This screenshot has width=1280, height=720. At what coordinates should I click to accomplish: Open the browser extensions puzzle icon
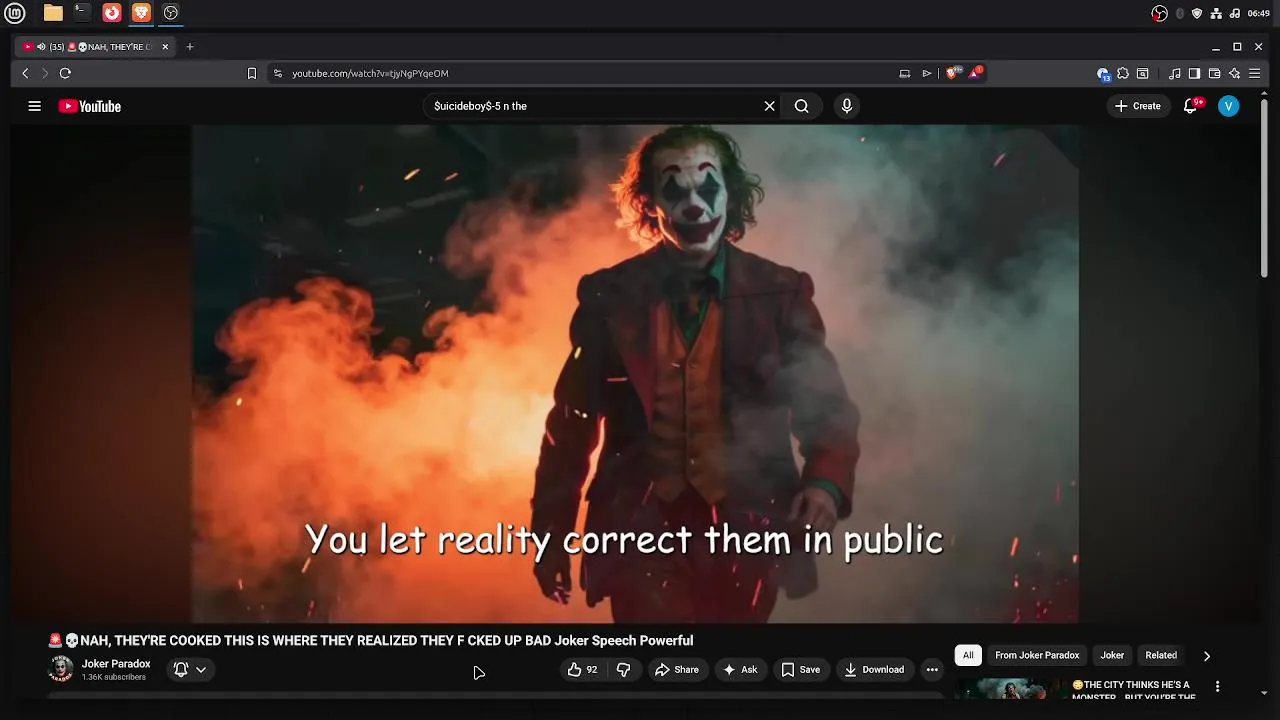pos(1123,73)
